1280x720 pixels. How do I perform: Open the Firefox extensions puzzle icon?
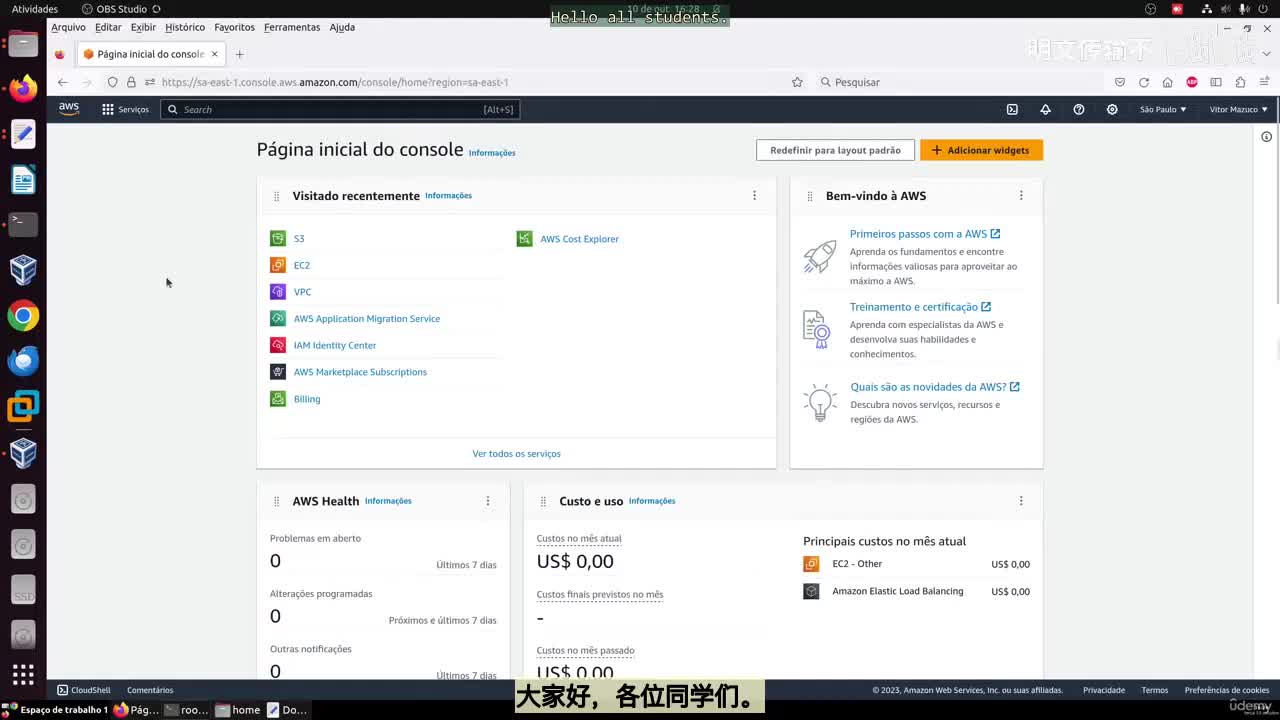[x=1240, y=82]
